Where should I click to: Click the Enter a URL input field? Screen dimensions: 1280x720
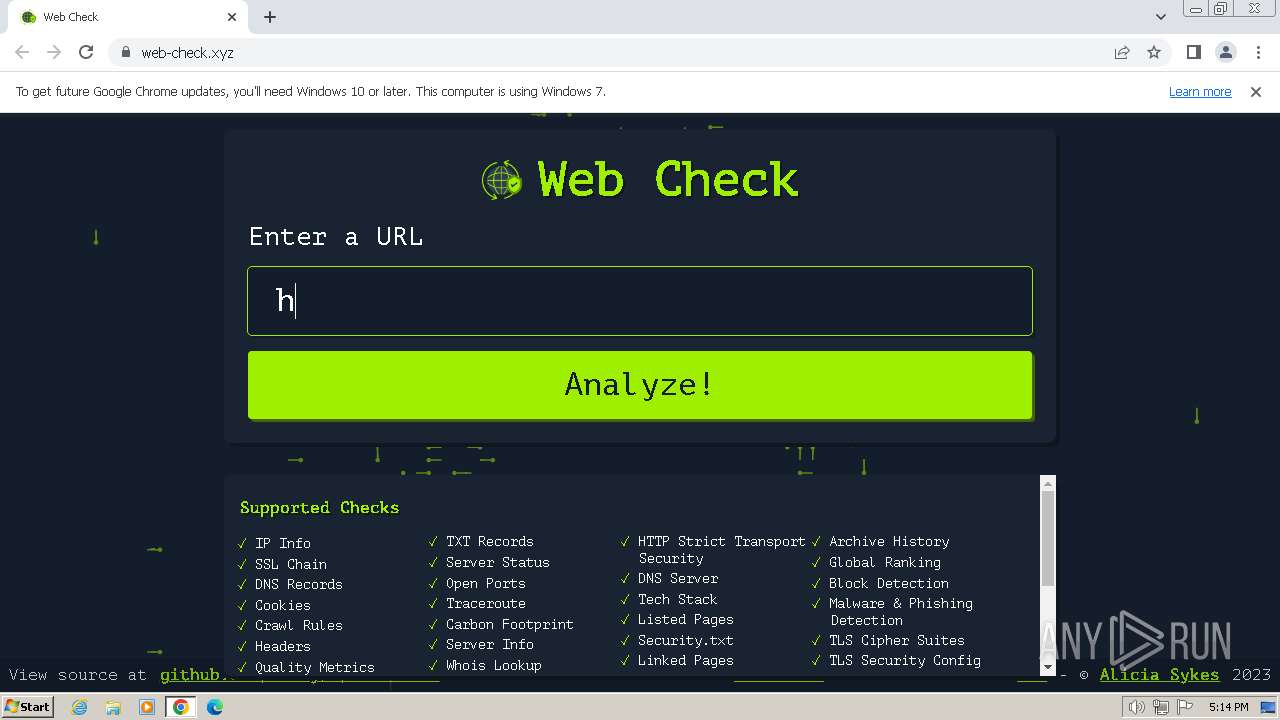640,301
